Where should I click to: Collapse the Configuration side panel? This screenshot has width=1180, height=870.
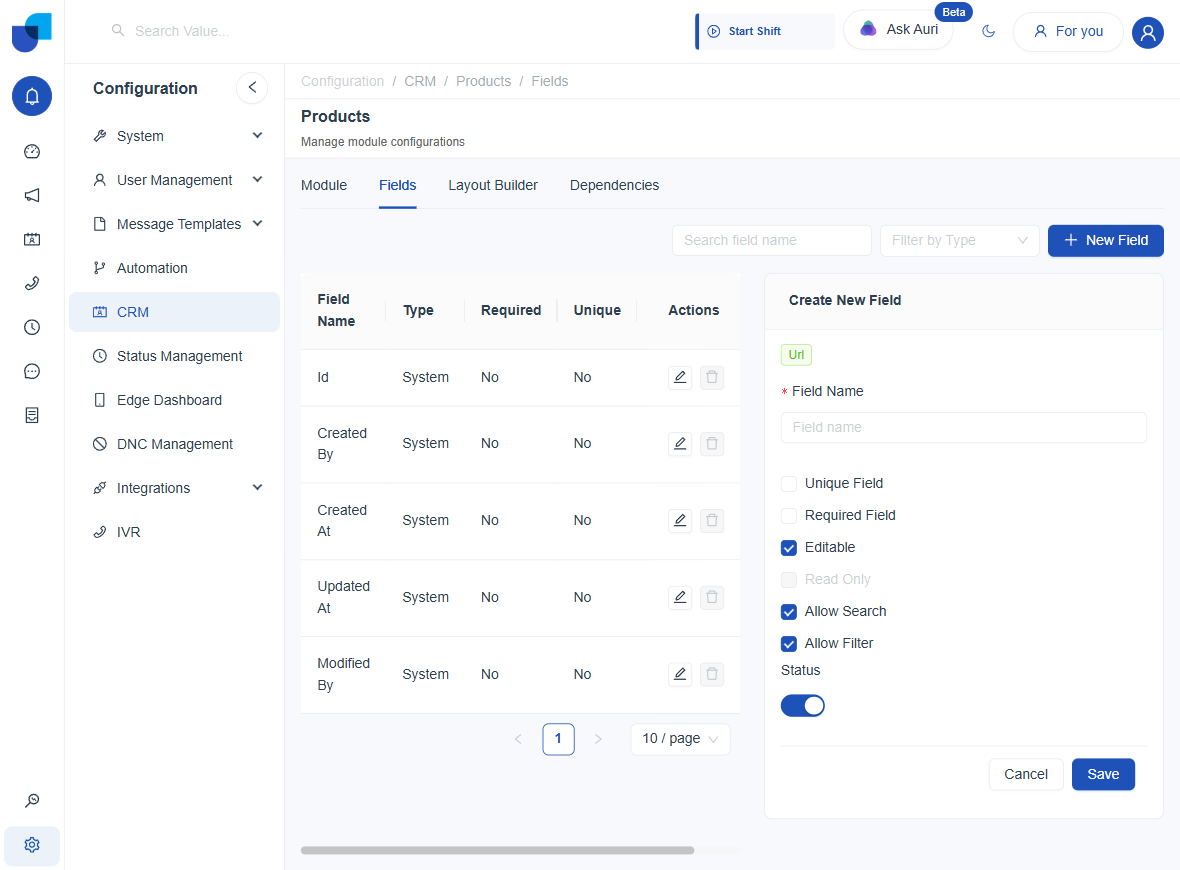pyautogui.click(x=252, y=87)
